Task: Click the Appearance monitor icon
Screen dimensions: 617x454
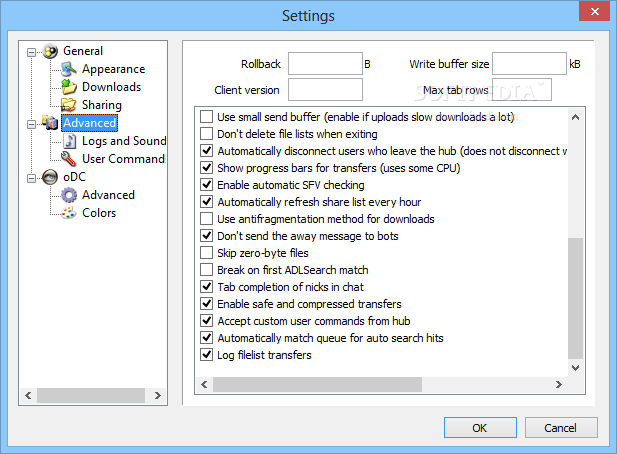Action: pos(69,69)
